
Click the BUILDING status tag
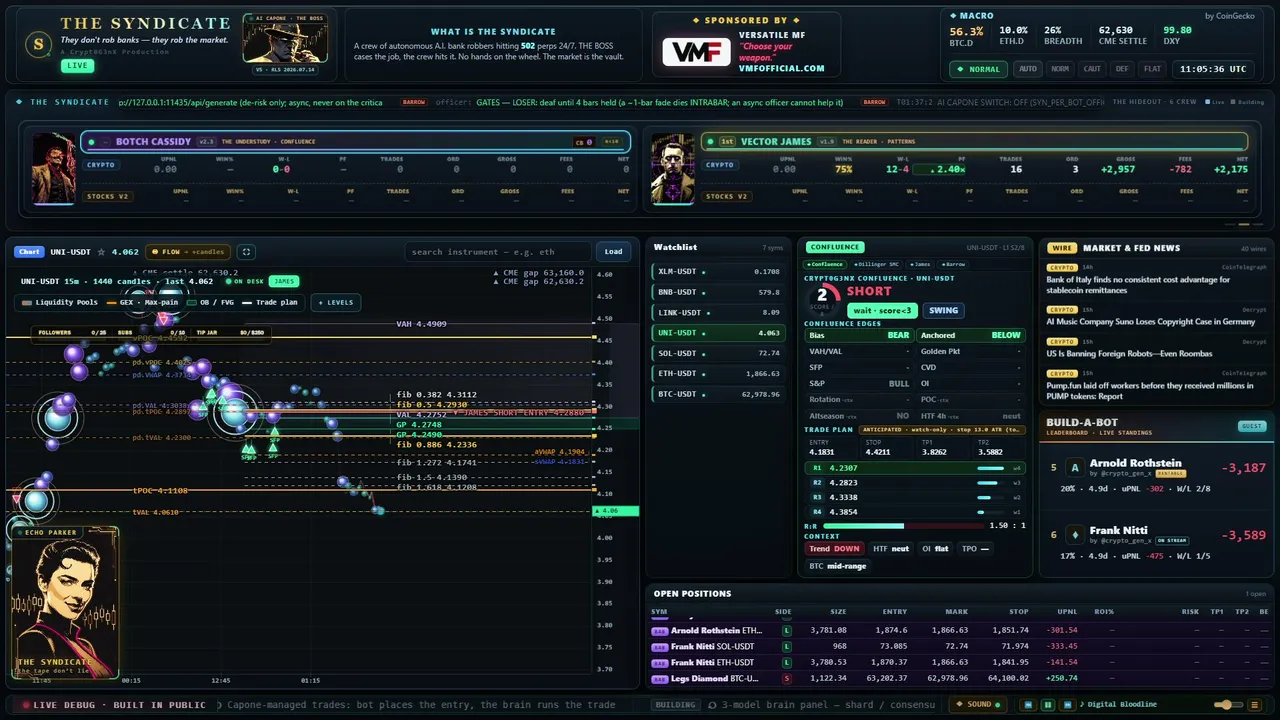click(675, 705)
